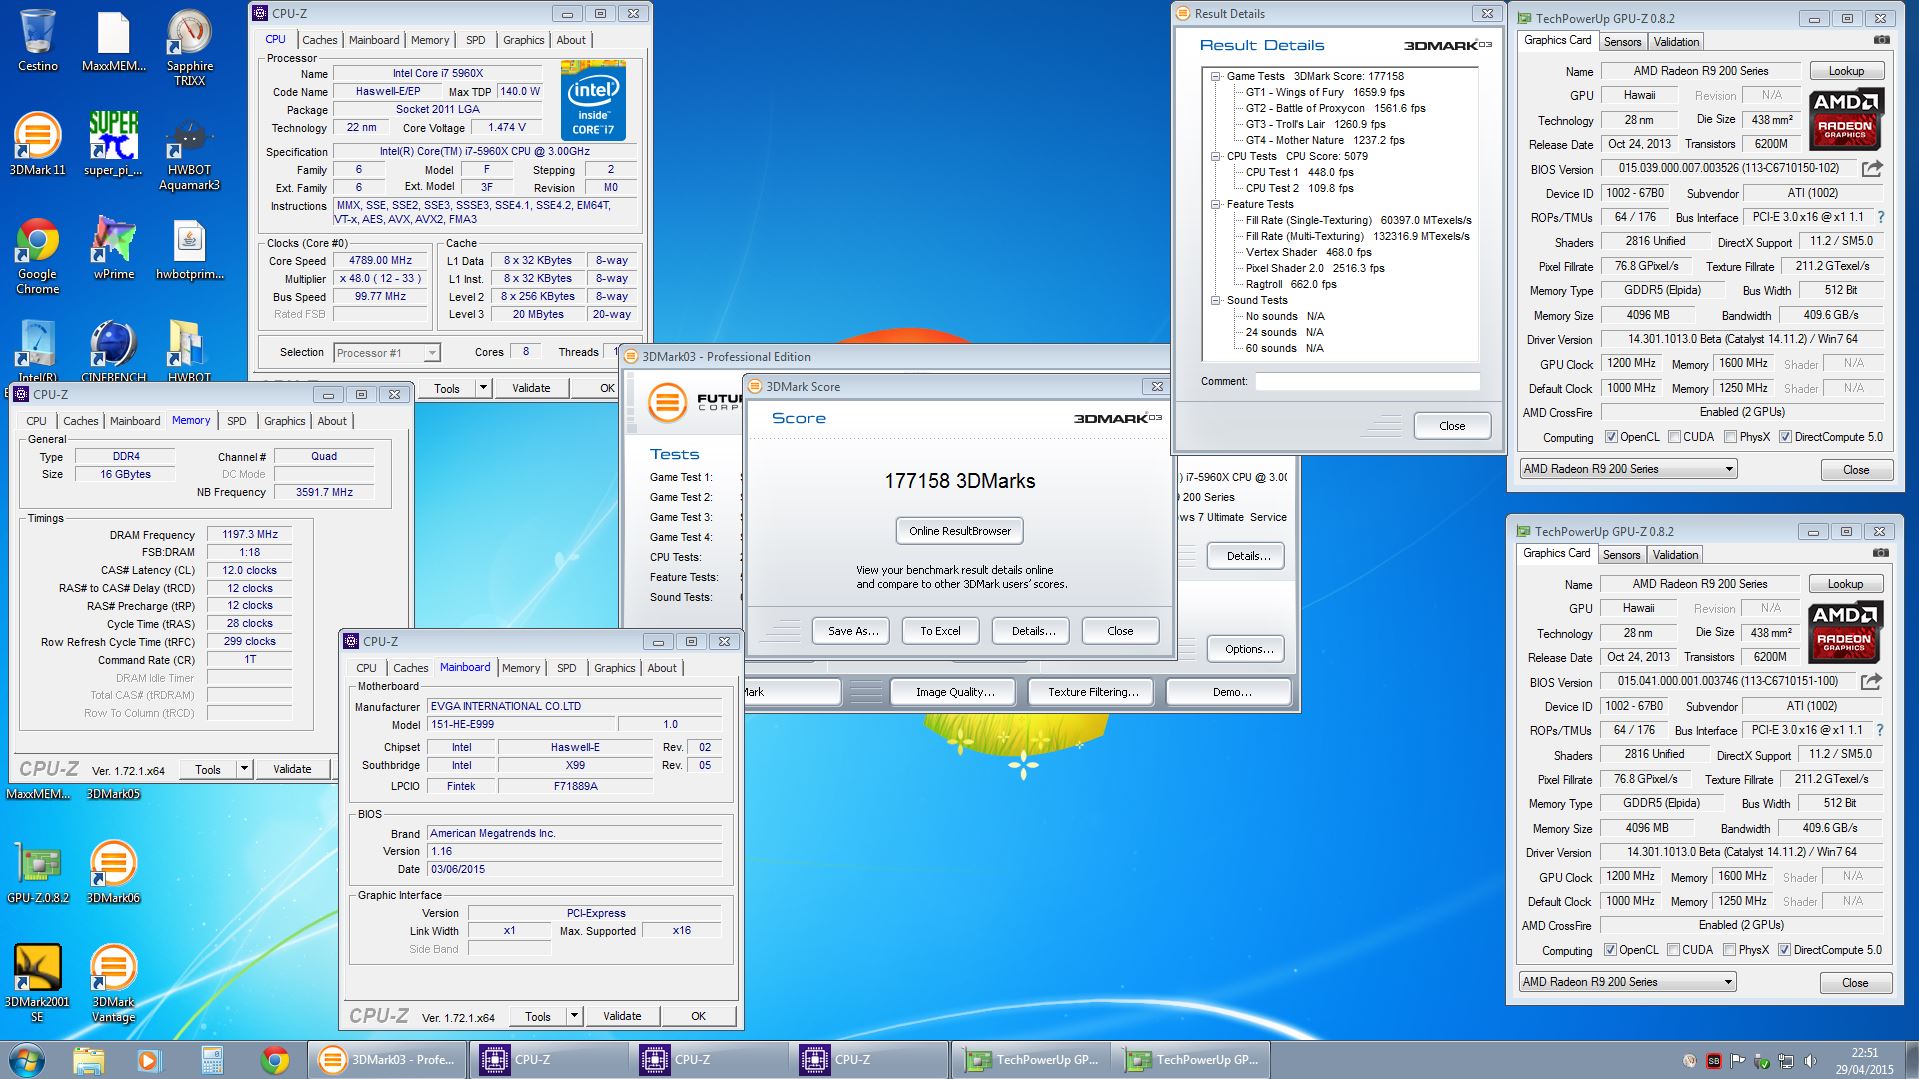Launch 3DMark06 desktop shortcut
The image size is (1919, 1079).
click(113, 872)
